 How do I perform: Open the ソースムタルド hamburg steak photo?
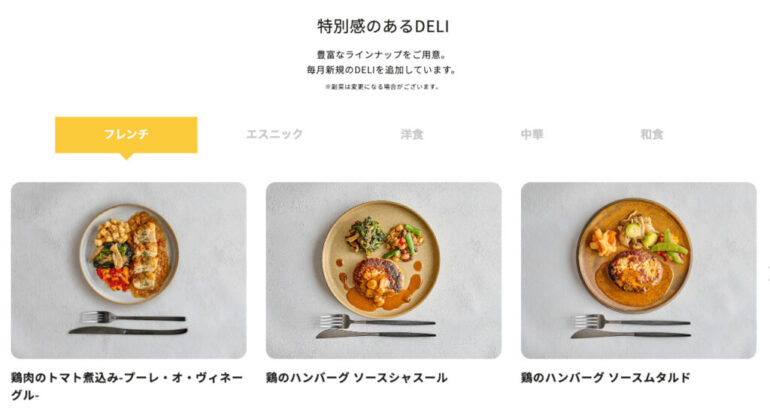coord(638,270)
